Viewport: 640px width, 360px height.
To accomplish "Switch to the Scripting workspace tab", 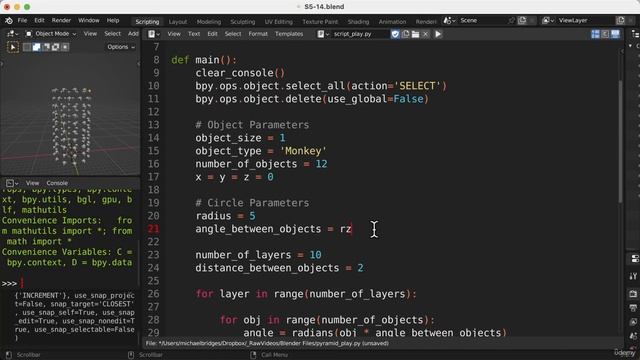I will 147,22.
